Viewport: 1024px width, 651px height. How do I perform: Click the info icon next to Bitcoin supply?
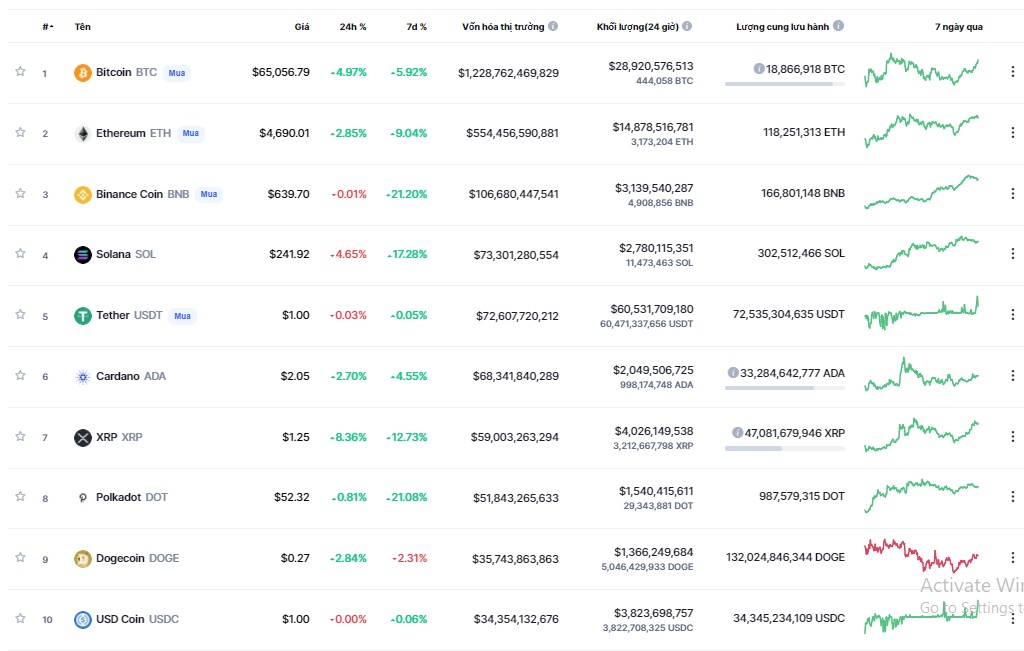(x=759, y=69)
